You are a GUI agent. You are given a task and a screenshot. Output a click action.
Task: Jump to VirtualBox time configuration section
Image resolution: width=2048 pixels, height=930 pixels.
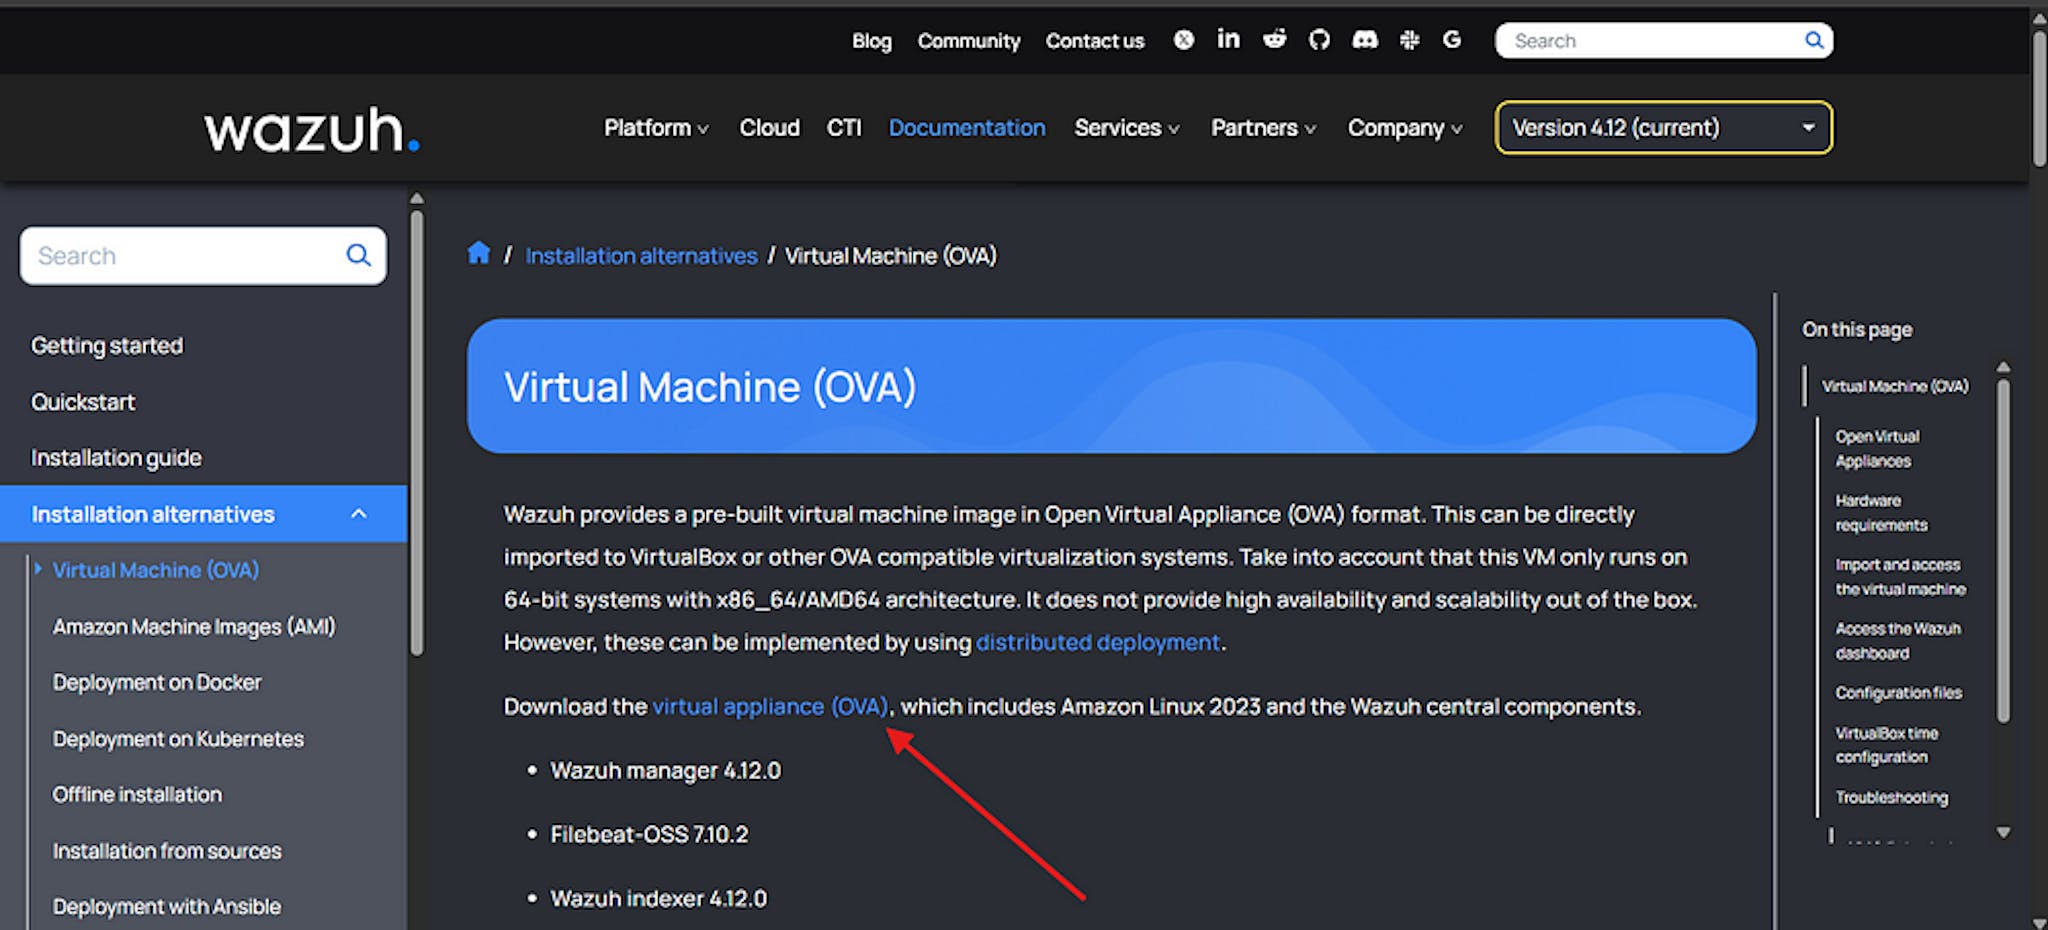1886,745
